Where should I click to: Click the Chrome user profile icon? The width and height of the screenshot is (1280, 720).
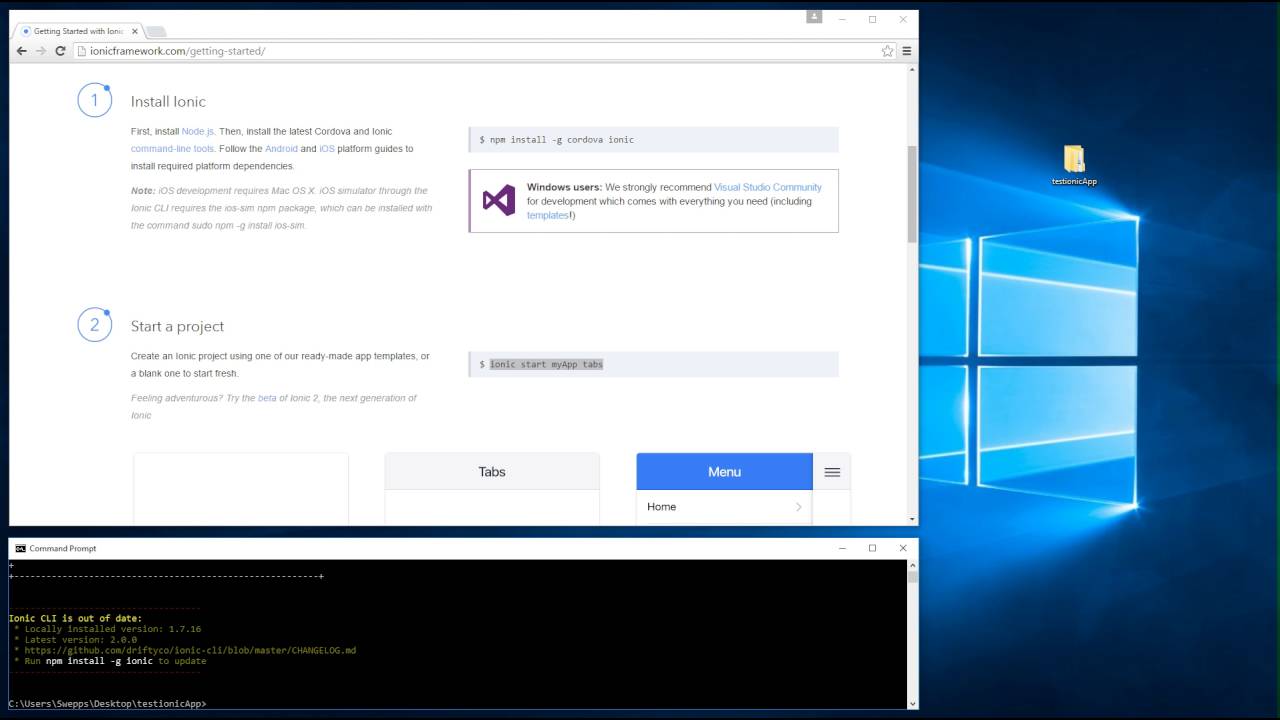pyautogui.click(x=814, y=17)
